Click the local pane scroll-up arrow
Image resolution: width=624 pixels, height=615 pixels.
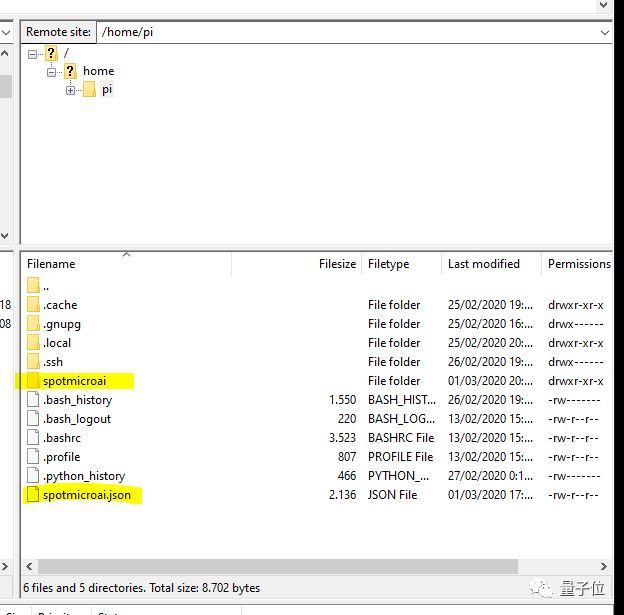(x=5, y=53)
